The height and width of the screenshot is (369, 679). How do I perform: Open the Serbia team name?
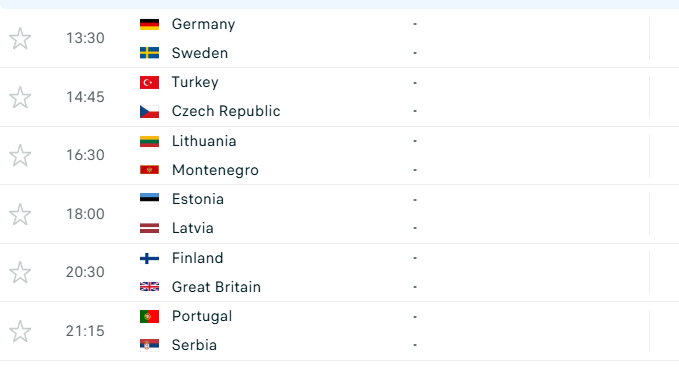(194, 345)
